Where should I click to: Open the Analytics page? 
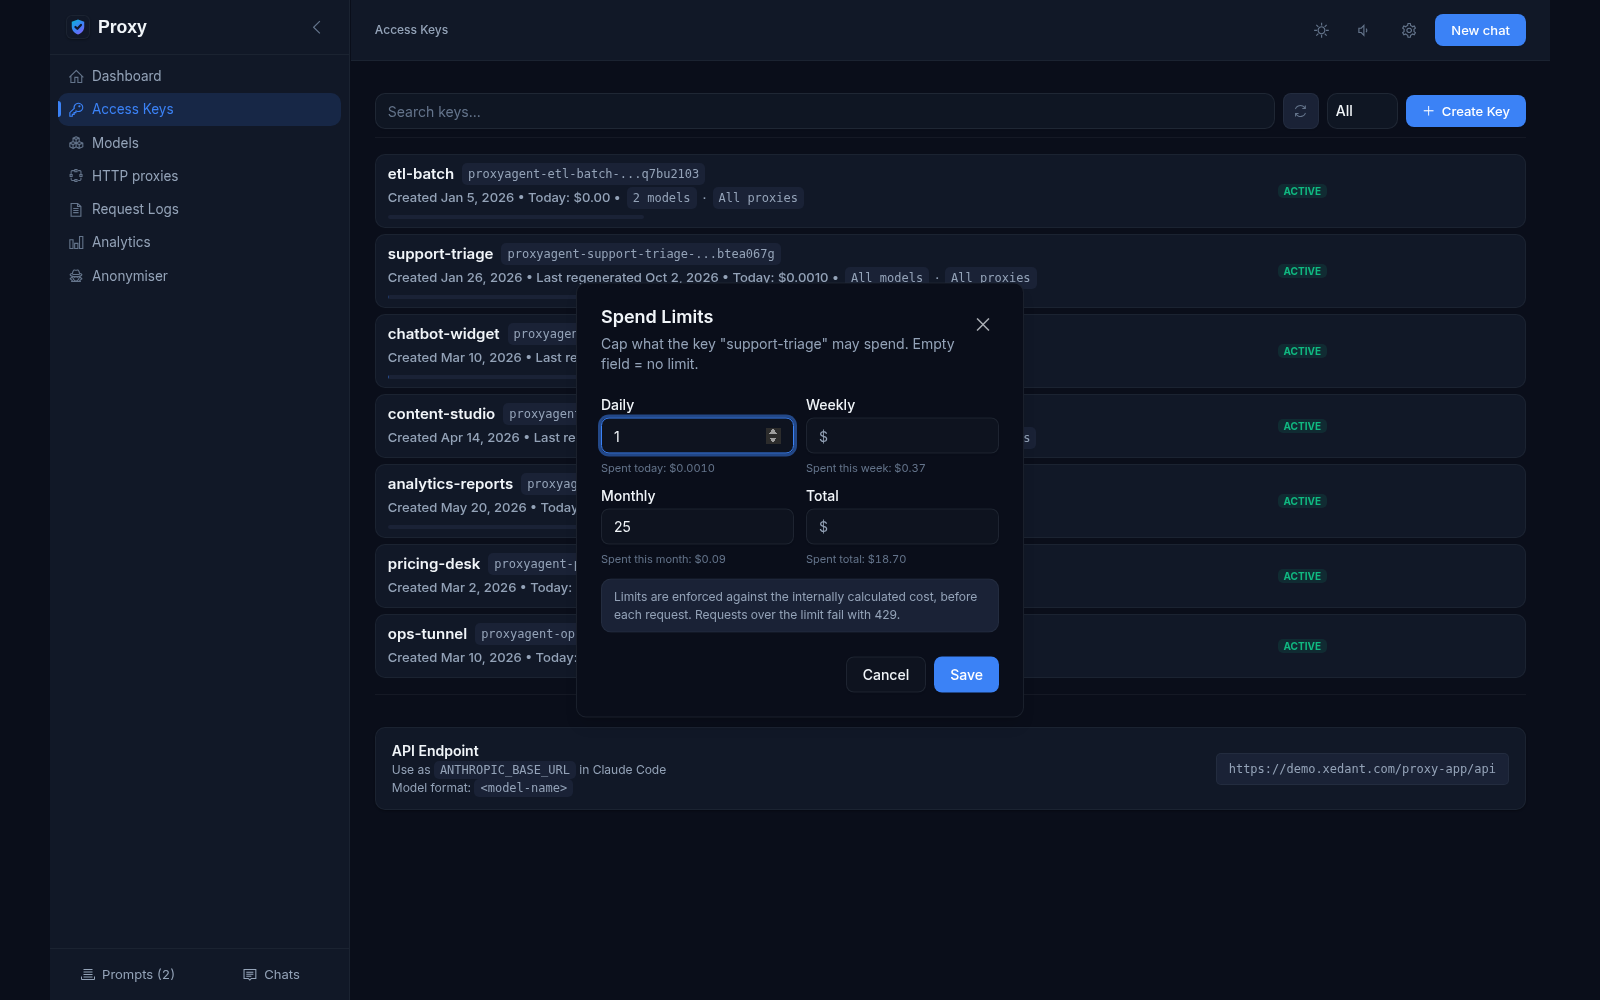(x=199, y=242)
